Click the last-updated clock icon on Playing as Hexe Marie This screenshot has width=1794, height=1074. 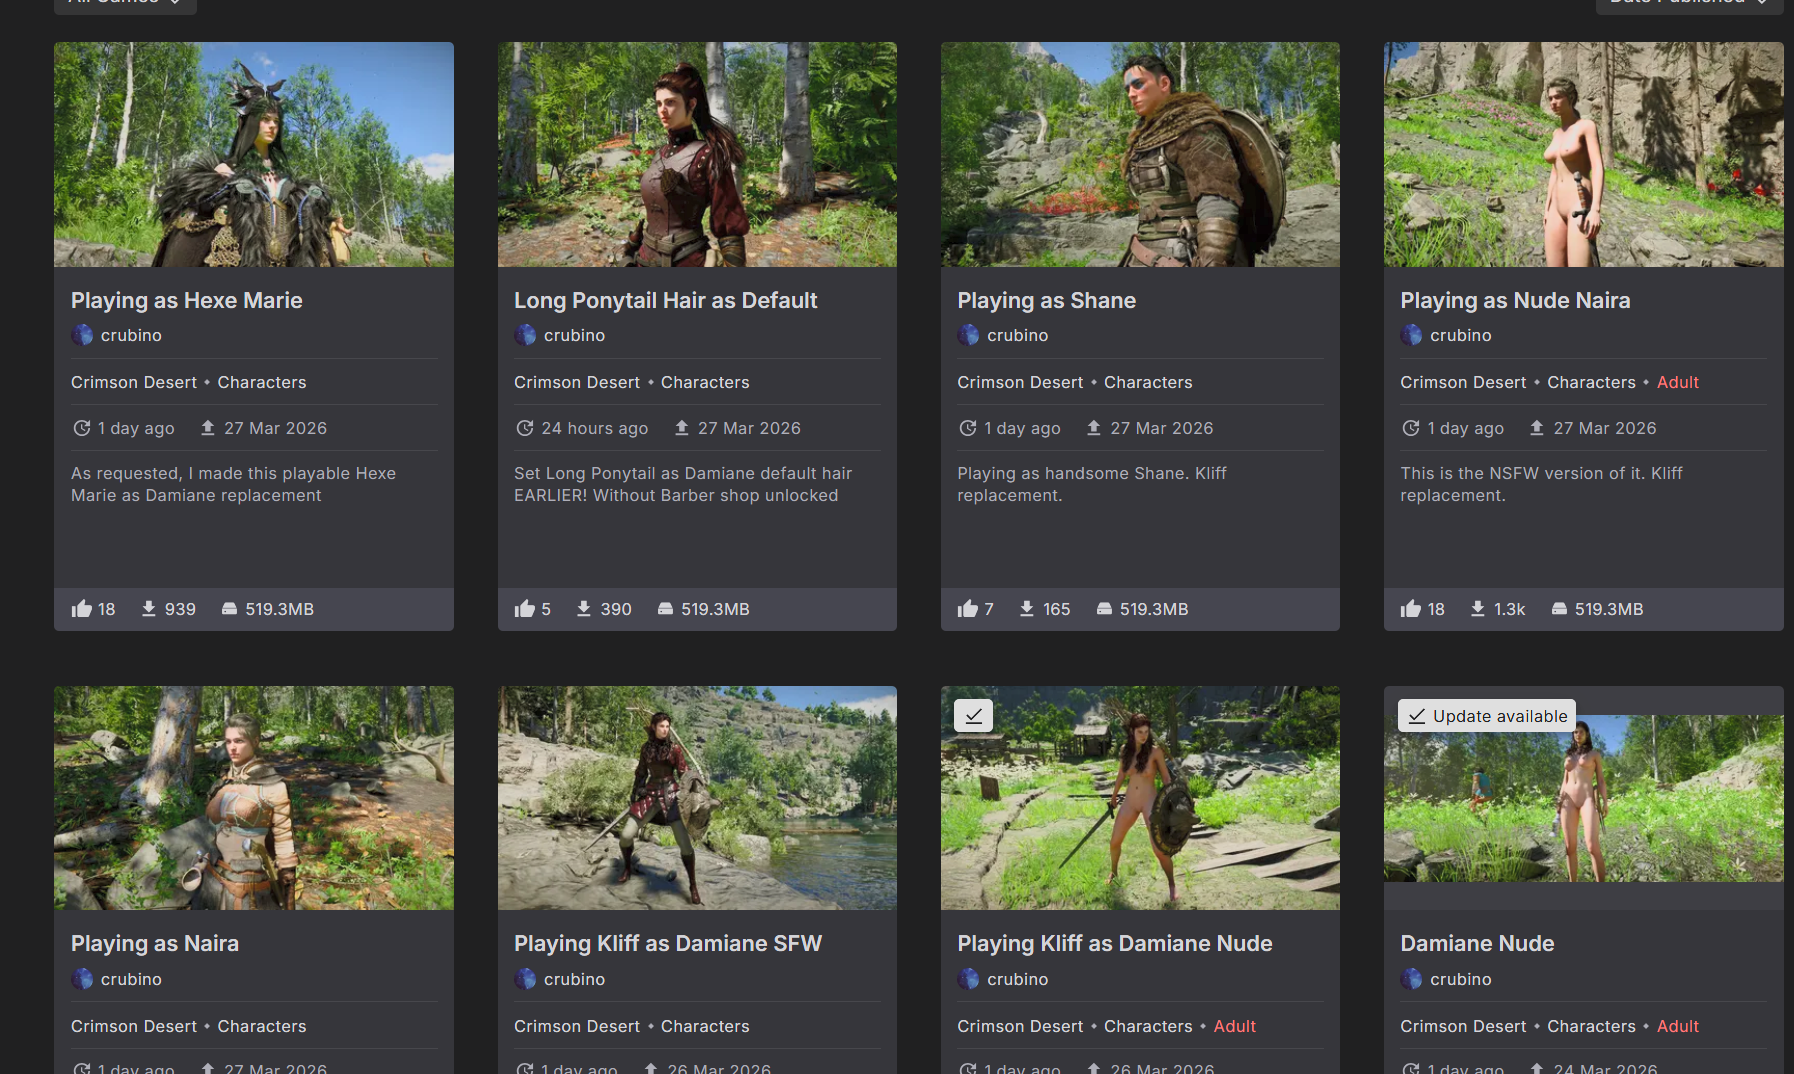tap(82, 428)
